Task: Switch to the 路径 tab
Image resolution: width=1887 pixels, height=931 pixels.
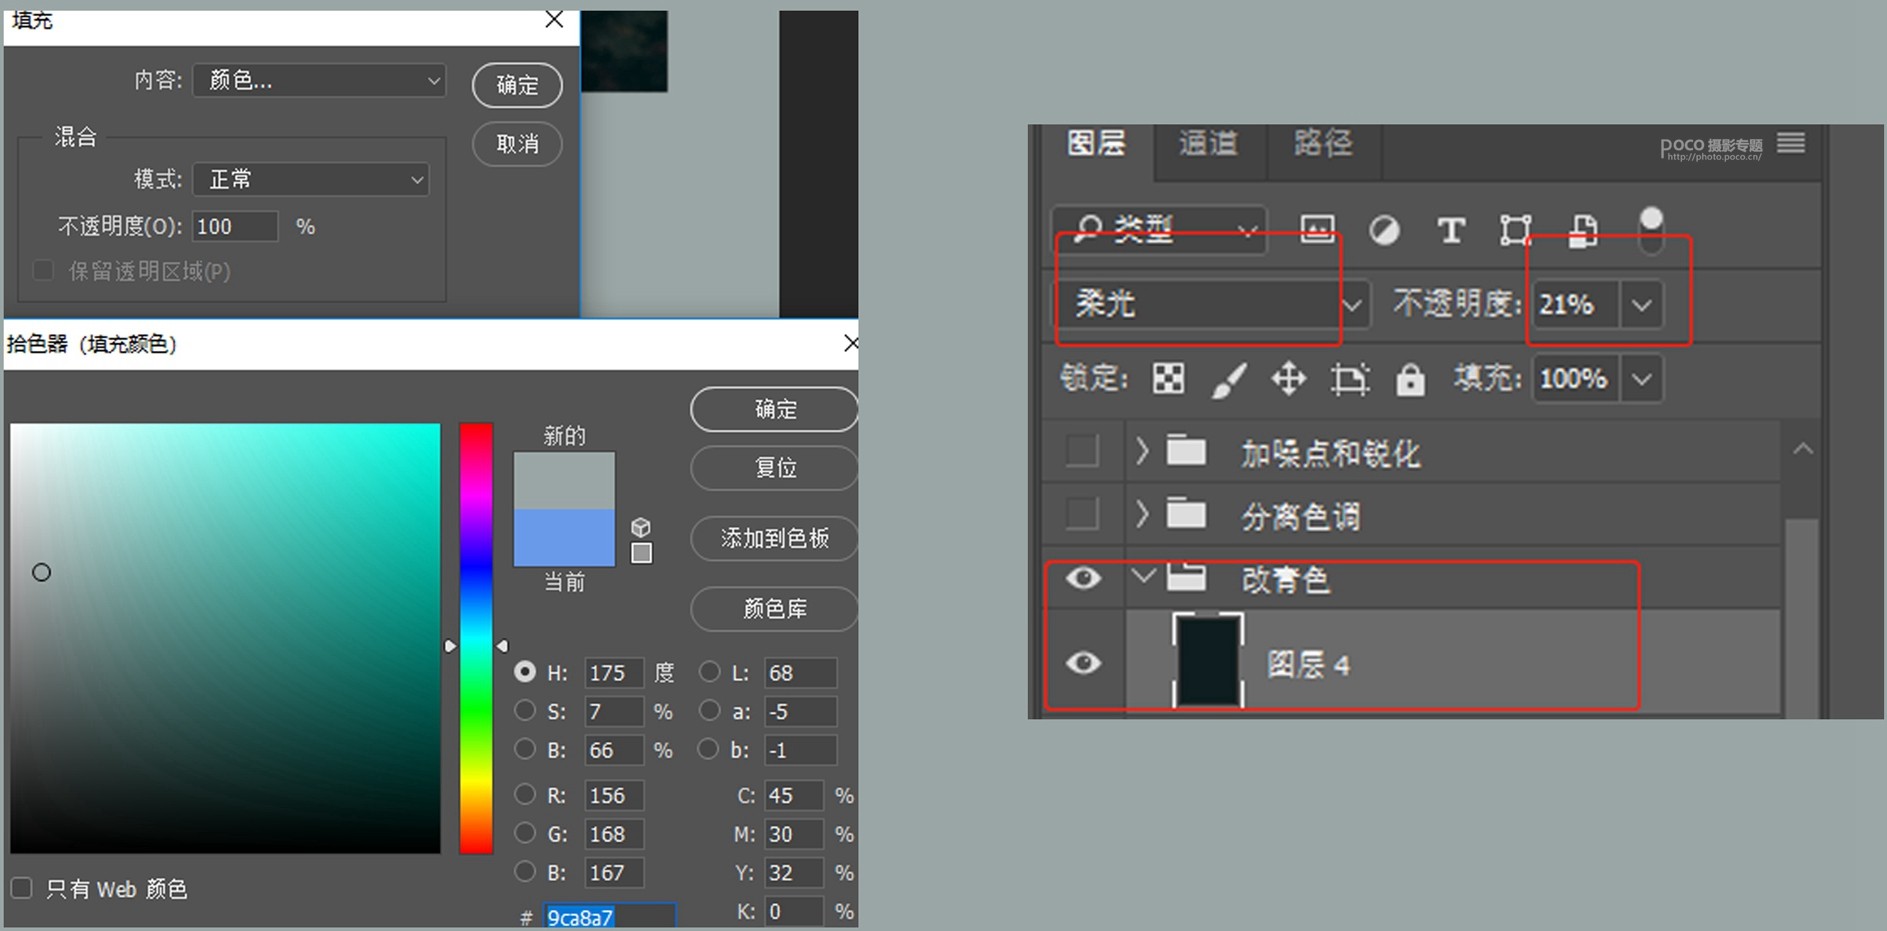Action: pos(1322,144)
